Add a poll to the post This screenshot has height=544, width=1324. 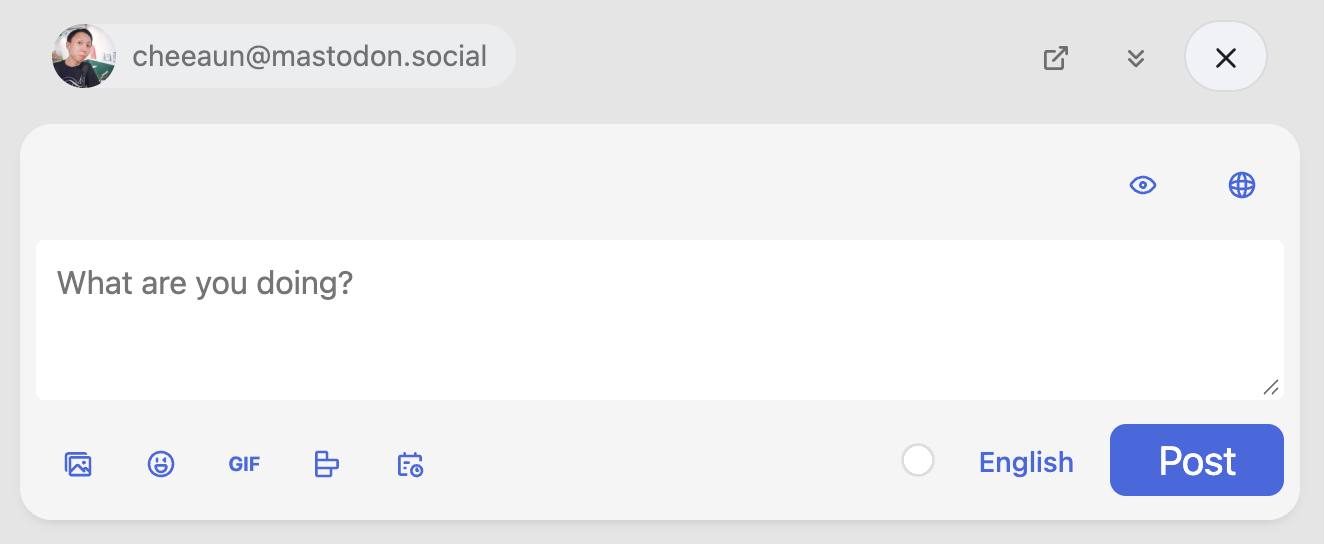pos(327,464)
